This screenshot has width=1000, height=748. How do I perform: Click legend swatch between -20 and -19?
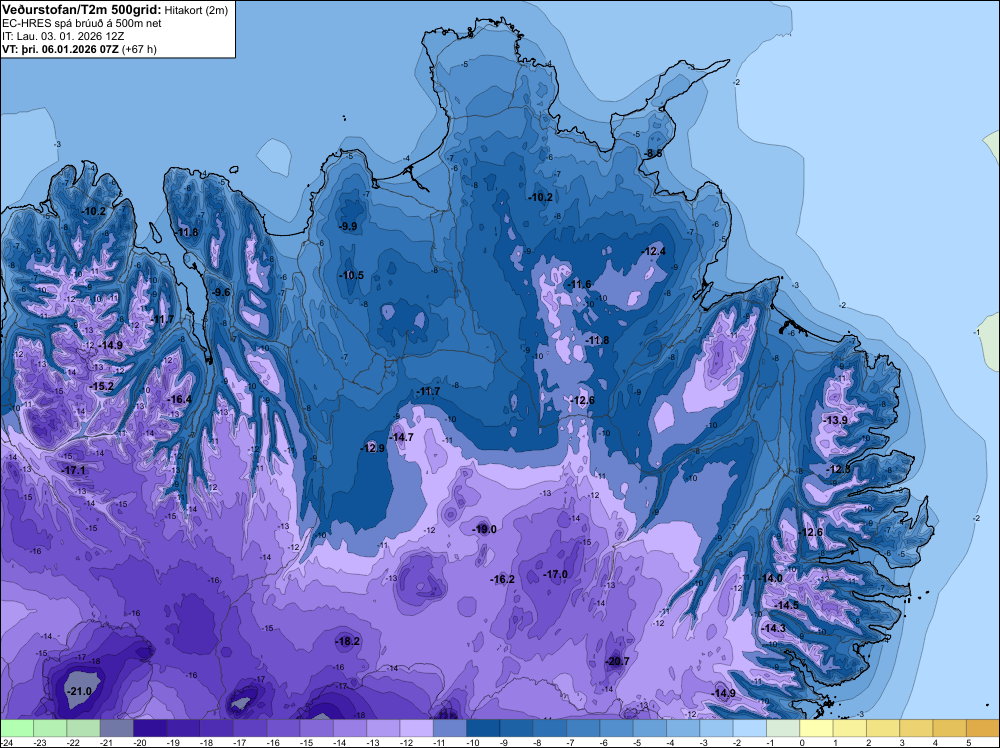[150, 728]
